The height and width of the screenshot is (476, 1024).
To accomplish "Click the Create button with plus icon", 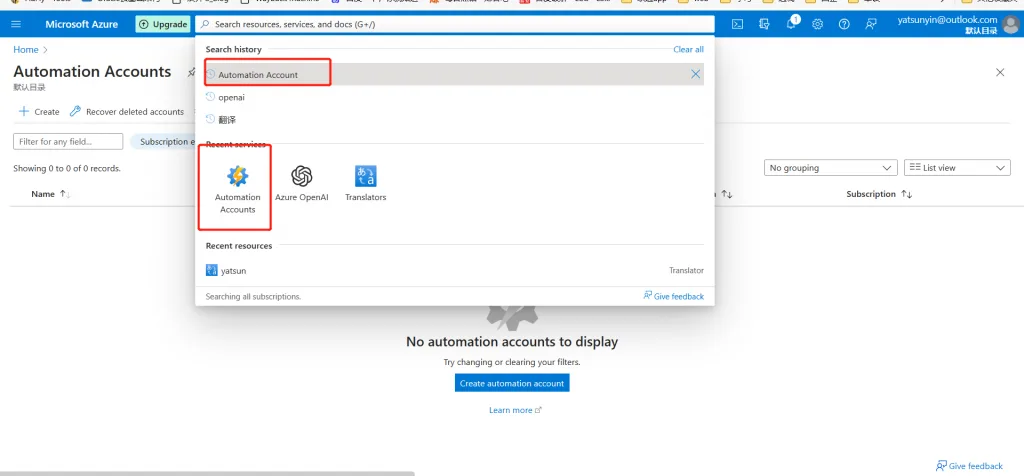I will (39, 112).
